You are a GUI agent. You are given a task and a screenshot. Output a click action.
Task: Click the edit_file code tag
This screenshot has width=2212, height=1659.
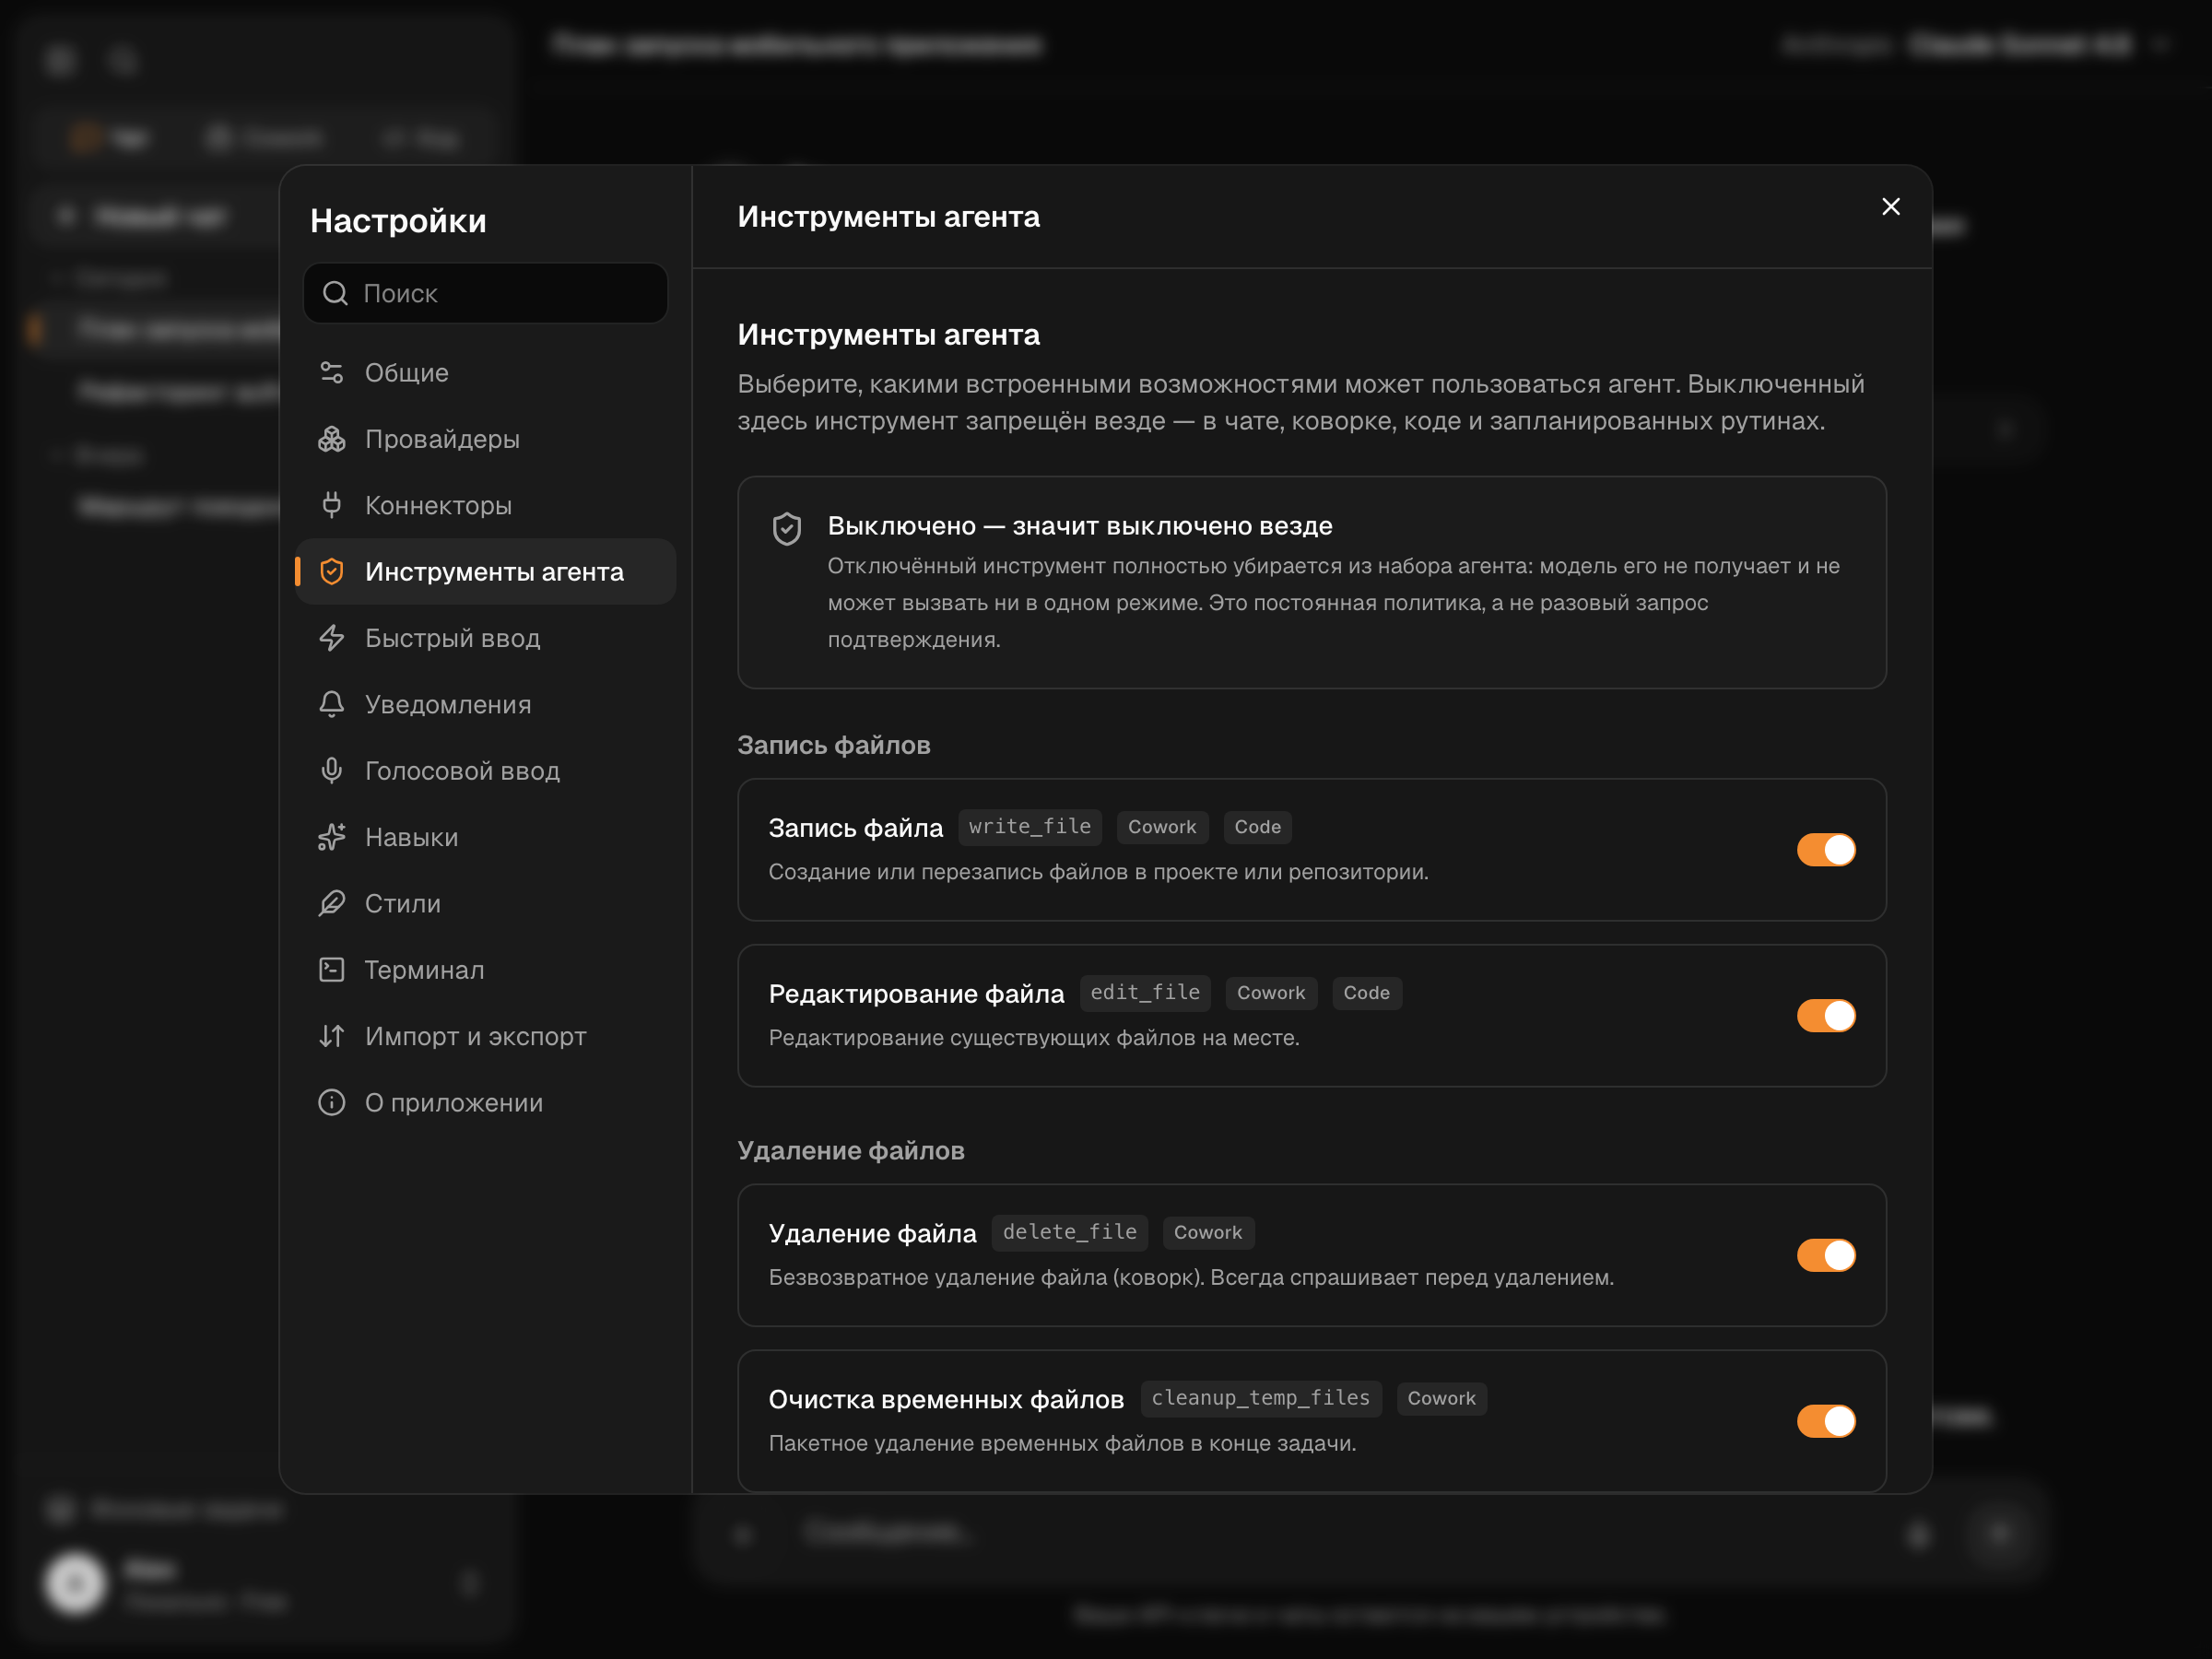pos(1145,993)
